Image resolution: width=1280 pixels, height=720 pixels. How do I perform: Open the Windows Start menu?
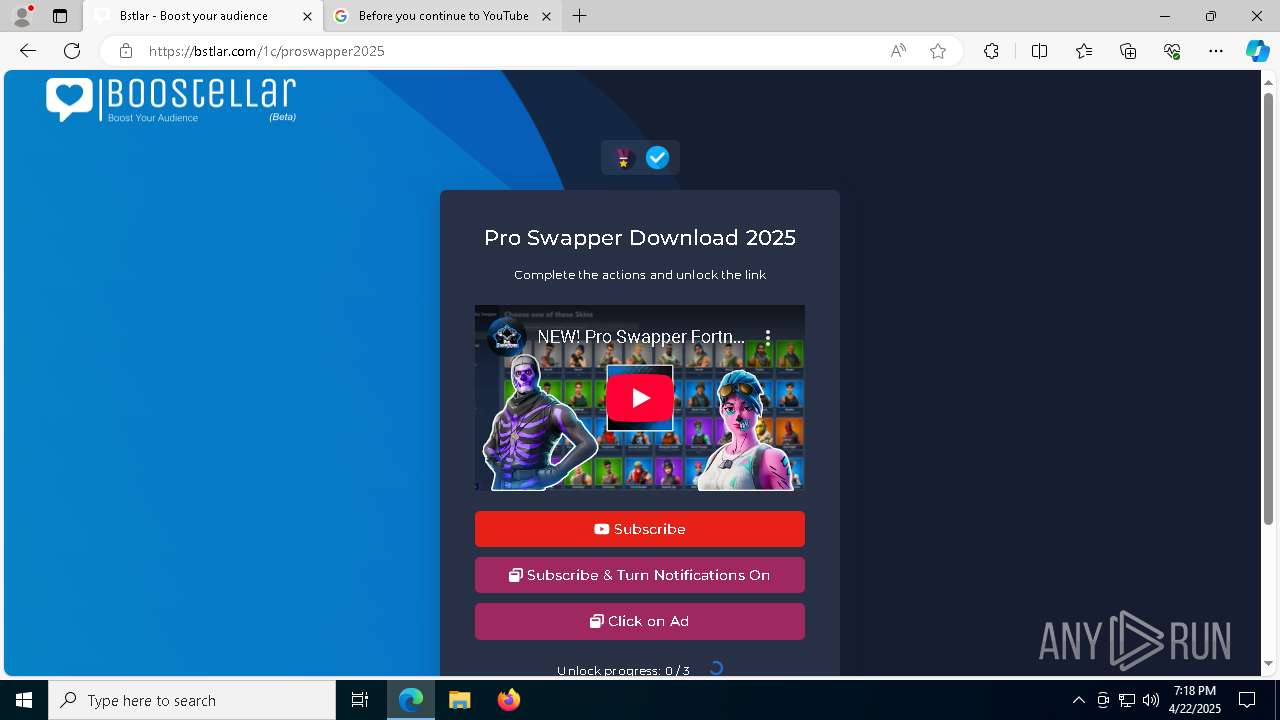(x=24, y=700)
